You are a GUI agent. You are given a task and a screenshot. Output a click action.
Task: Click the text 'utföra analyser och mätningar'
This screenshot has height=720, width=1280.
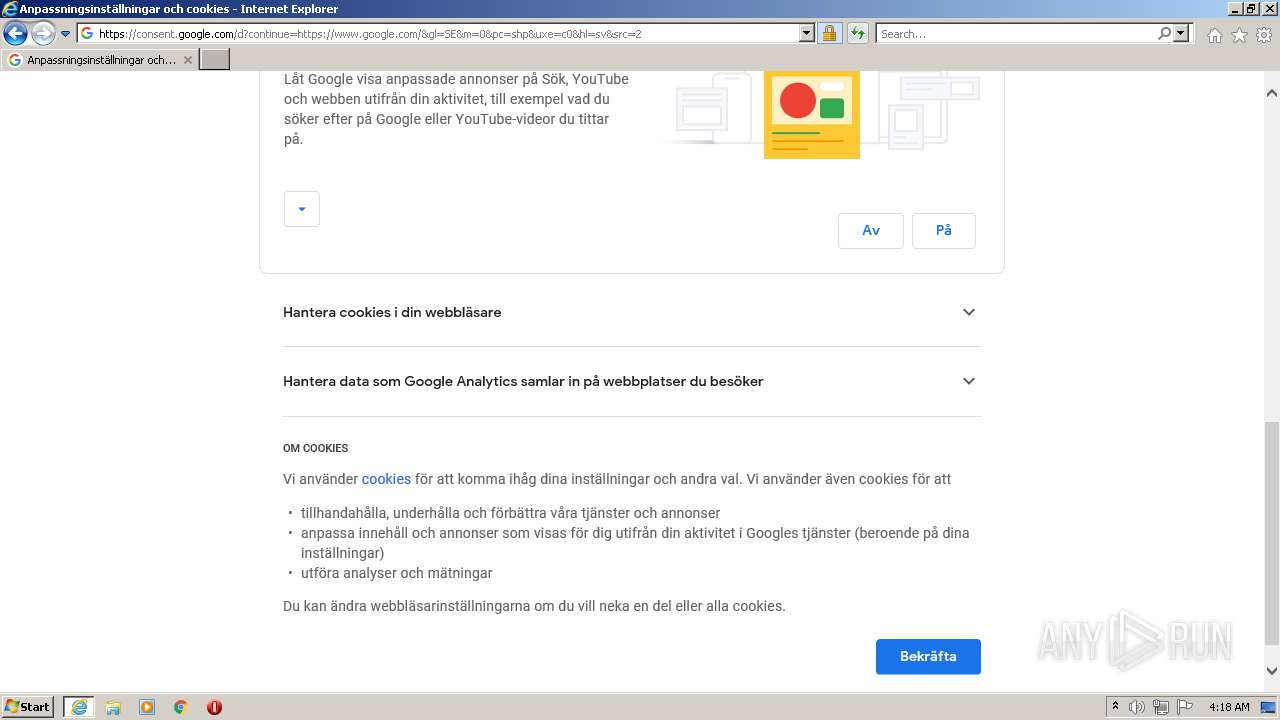click(x=397, y=573)
